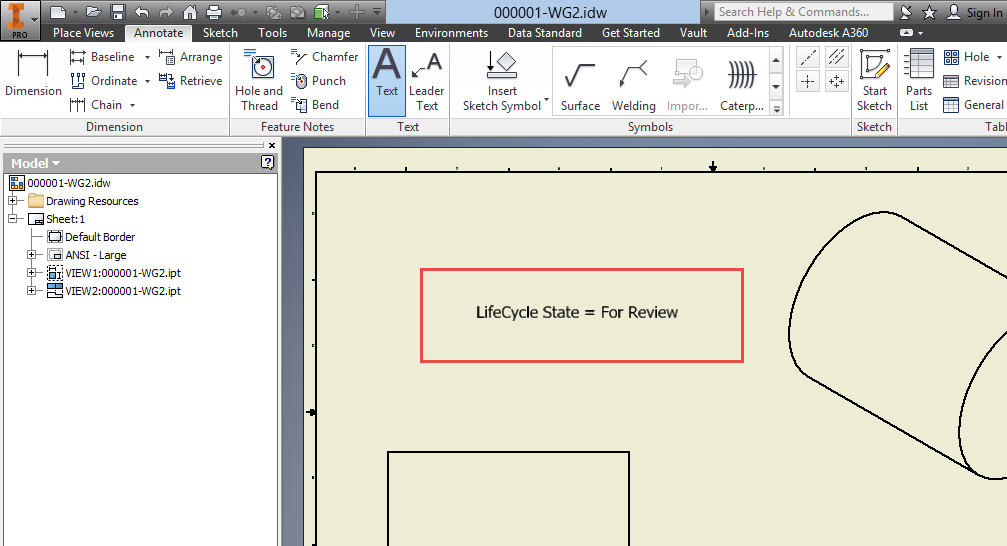
Task: Switch to the Tools tab
Action: click(x=272, y=33)
